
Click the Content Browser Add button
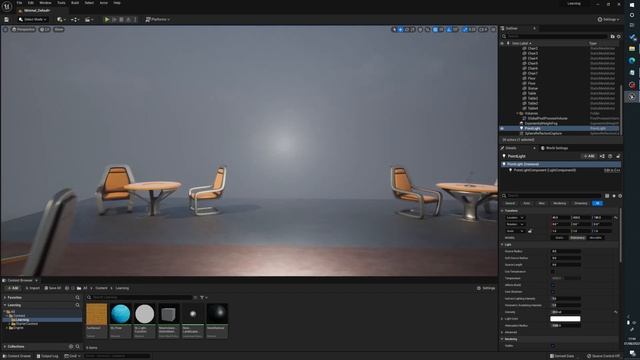point(13,288)
